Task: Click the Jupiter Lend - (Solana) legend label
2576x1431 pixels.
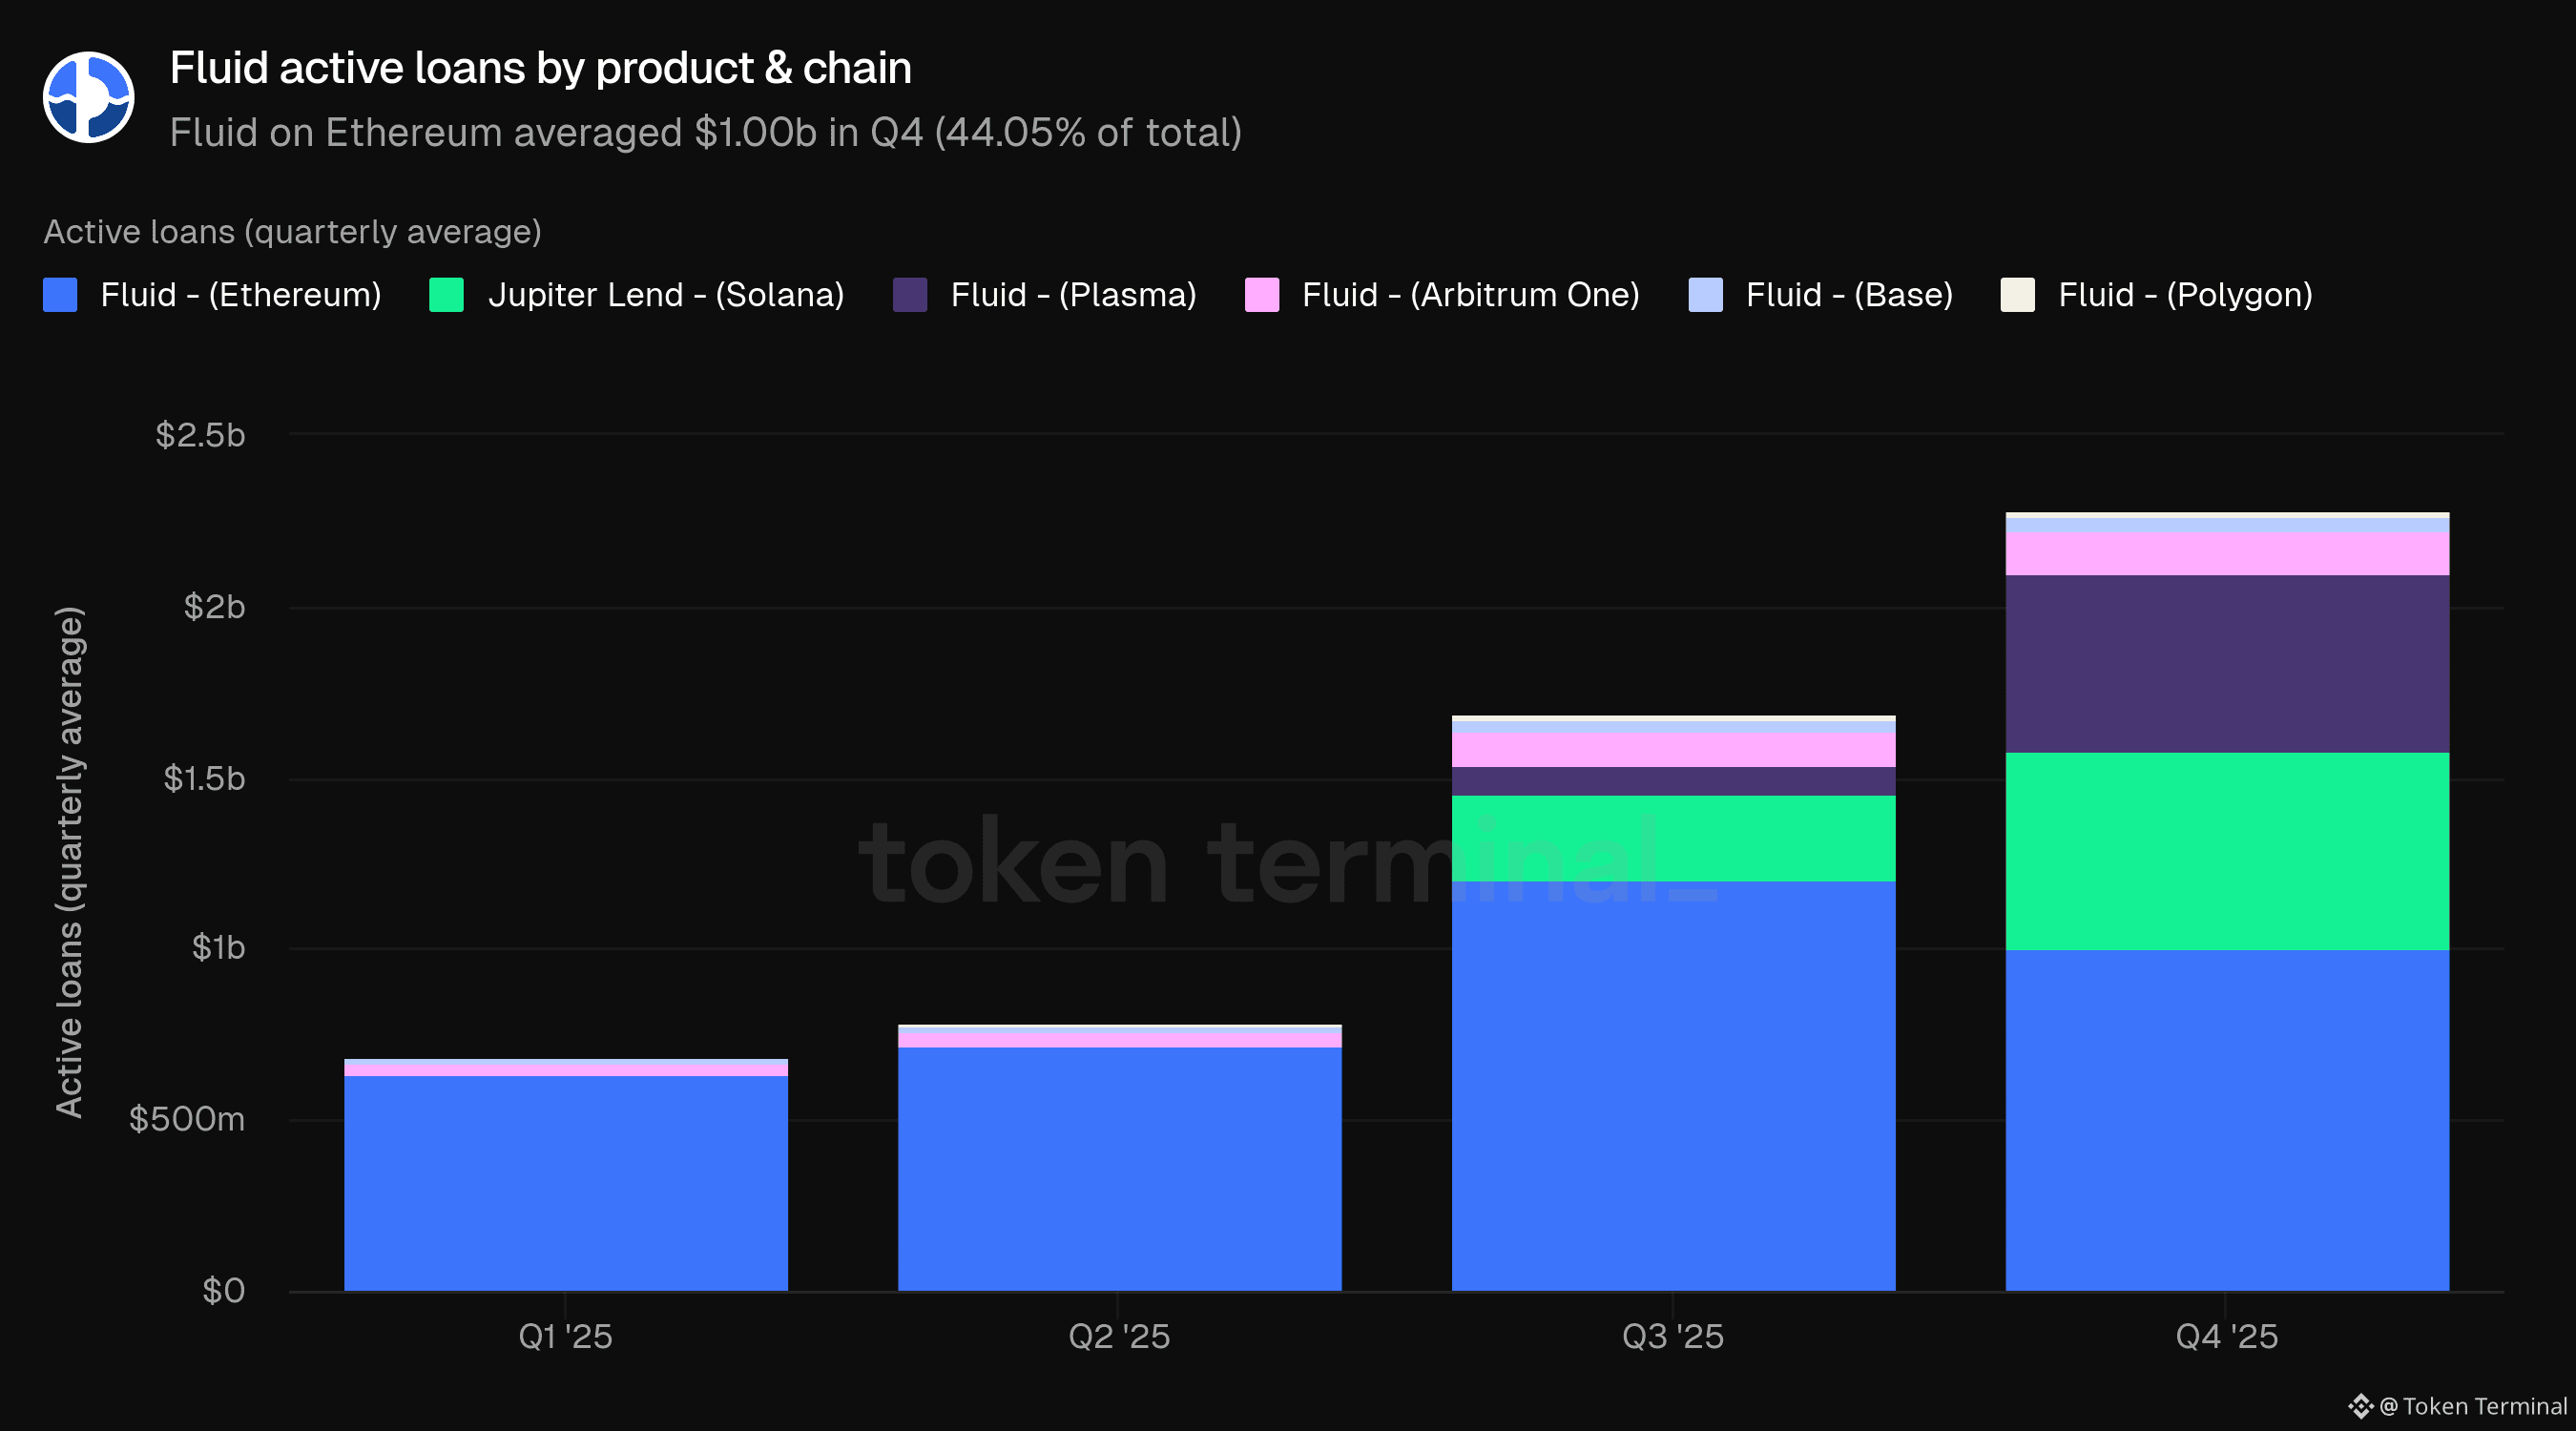Action: pyautogui.click(x=665, y=295)
